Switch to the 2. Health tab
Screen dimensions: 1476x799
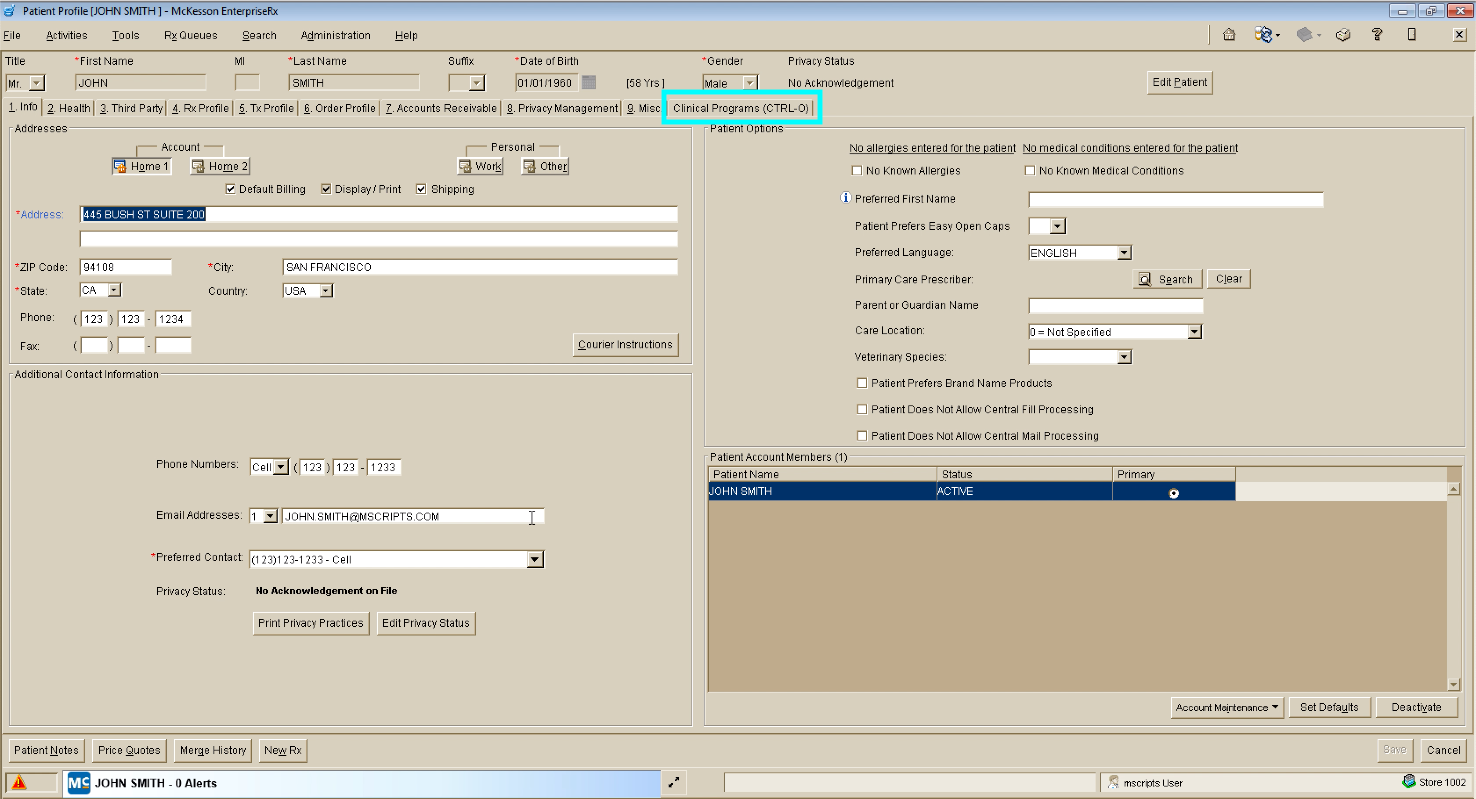point(69,108)
